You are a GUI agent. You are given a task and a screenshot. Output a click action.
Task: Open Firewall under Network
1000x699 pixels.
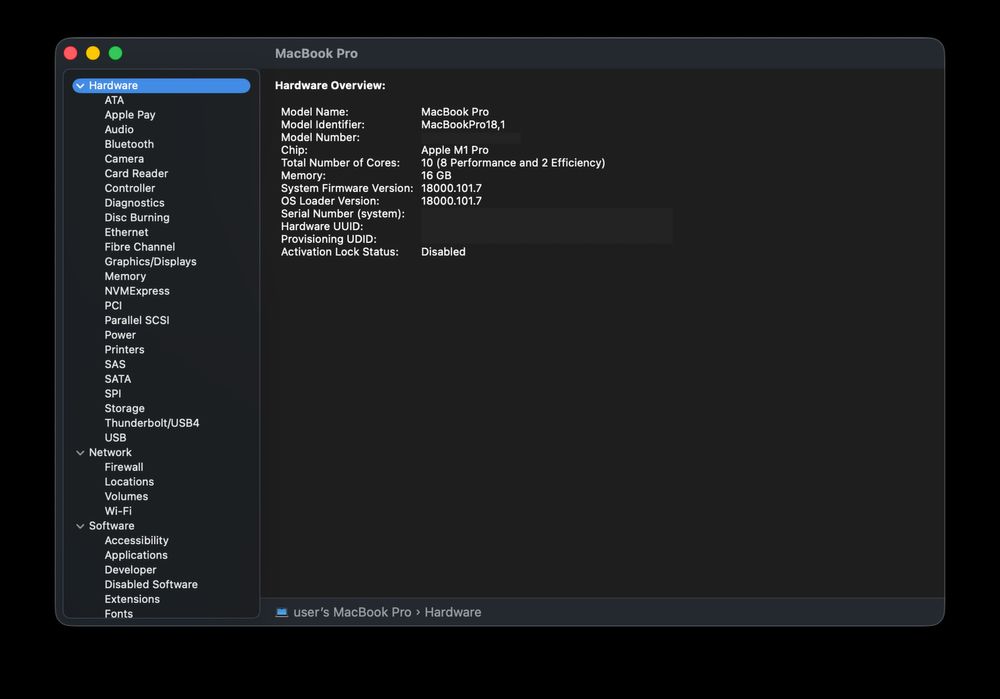tap(124, 467)
